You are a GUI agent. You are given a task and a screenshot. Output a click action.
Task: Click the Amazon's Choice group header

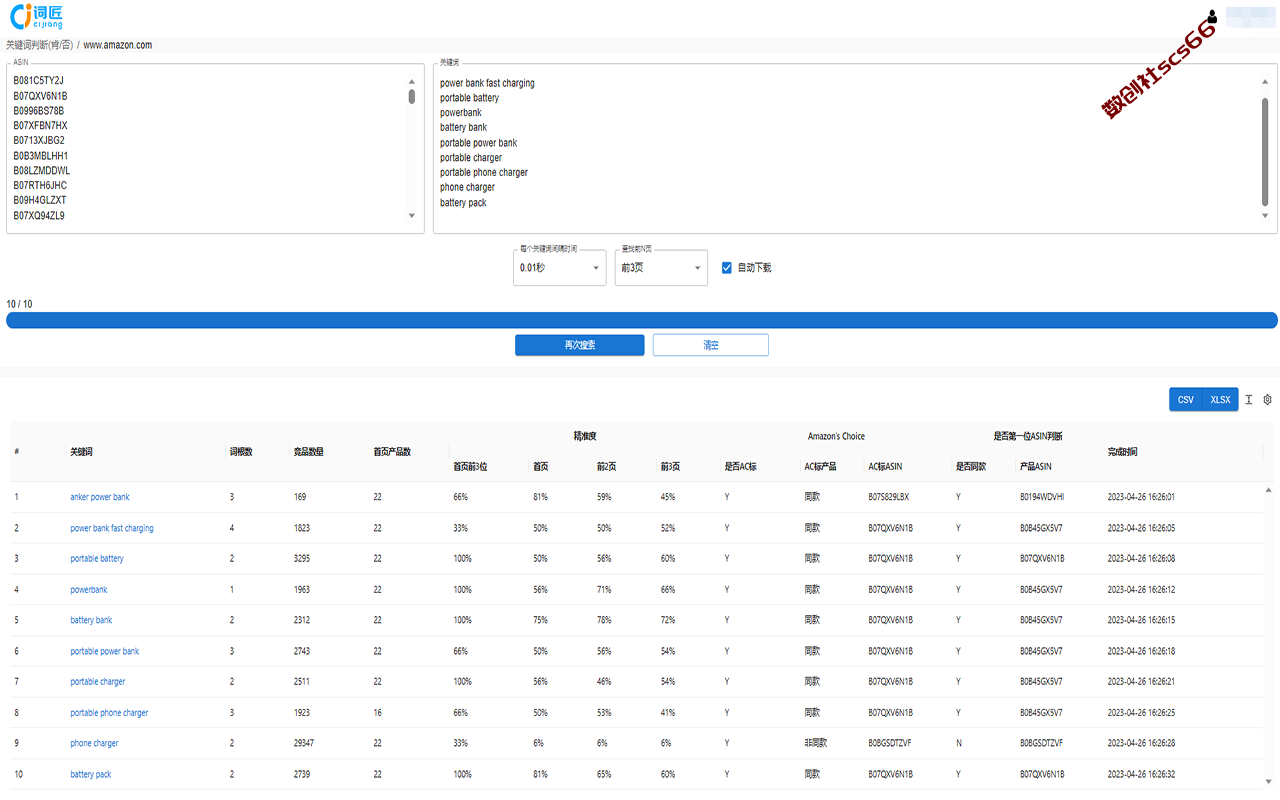836,436
